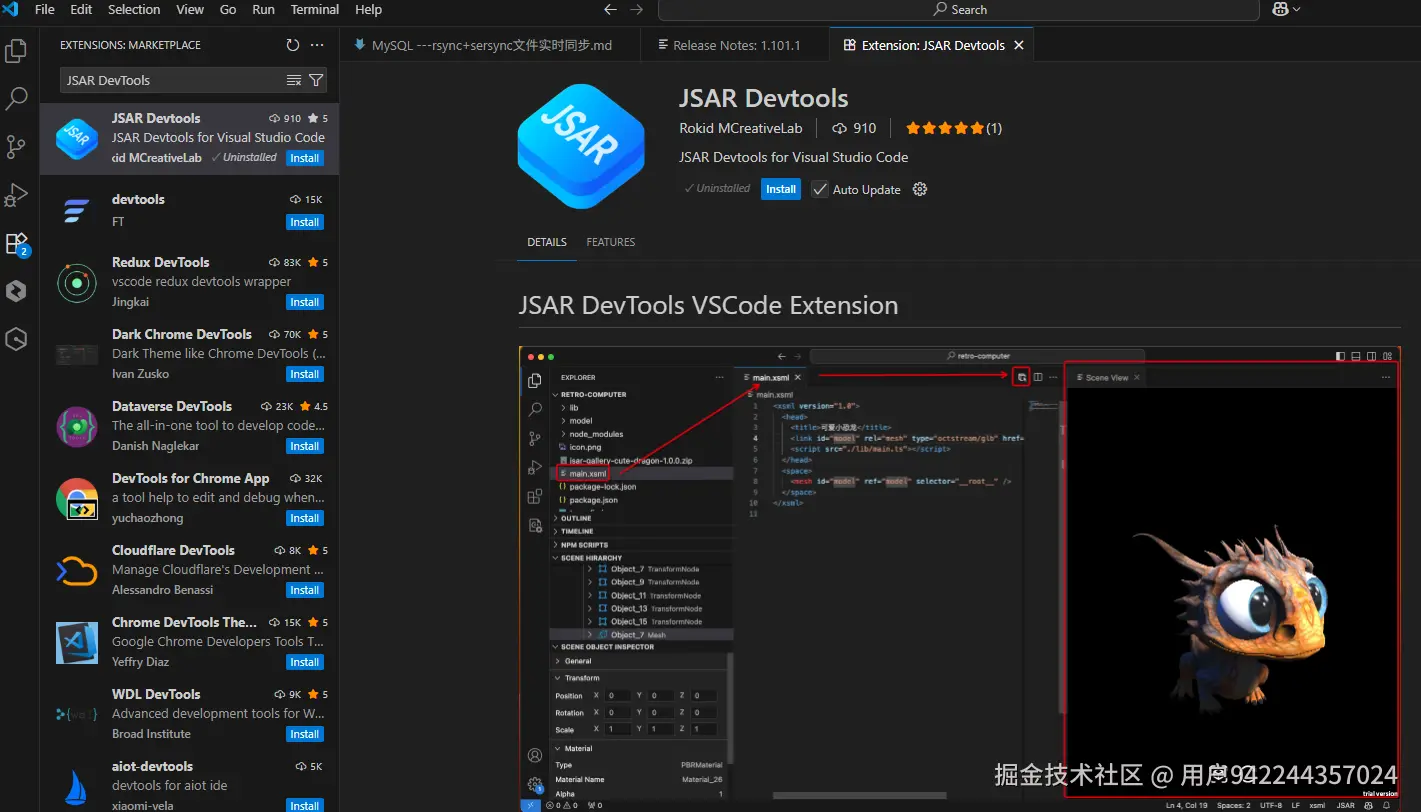Click the 910 install count on details page

point(854,128)
